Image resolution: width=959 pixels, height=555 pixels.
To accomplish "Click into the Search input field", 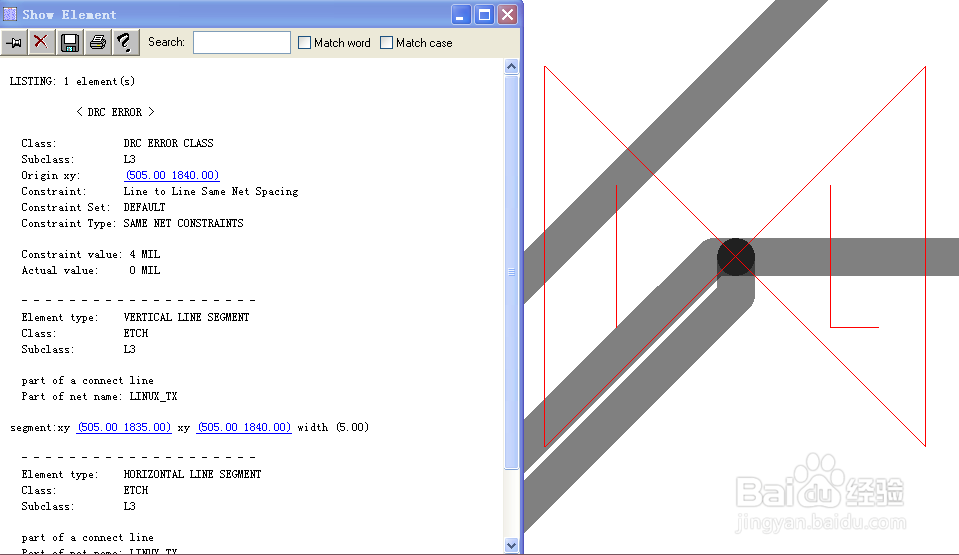I will pyautogui.click(x=242, y=43).
